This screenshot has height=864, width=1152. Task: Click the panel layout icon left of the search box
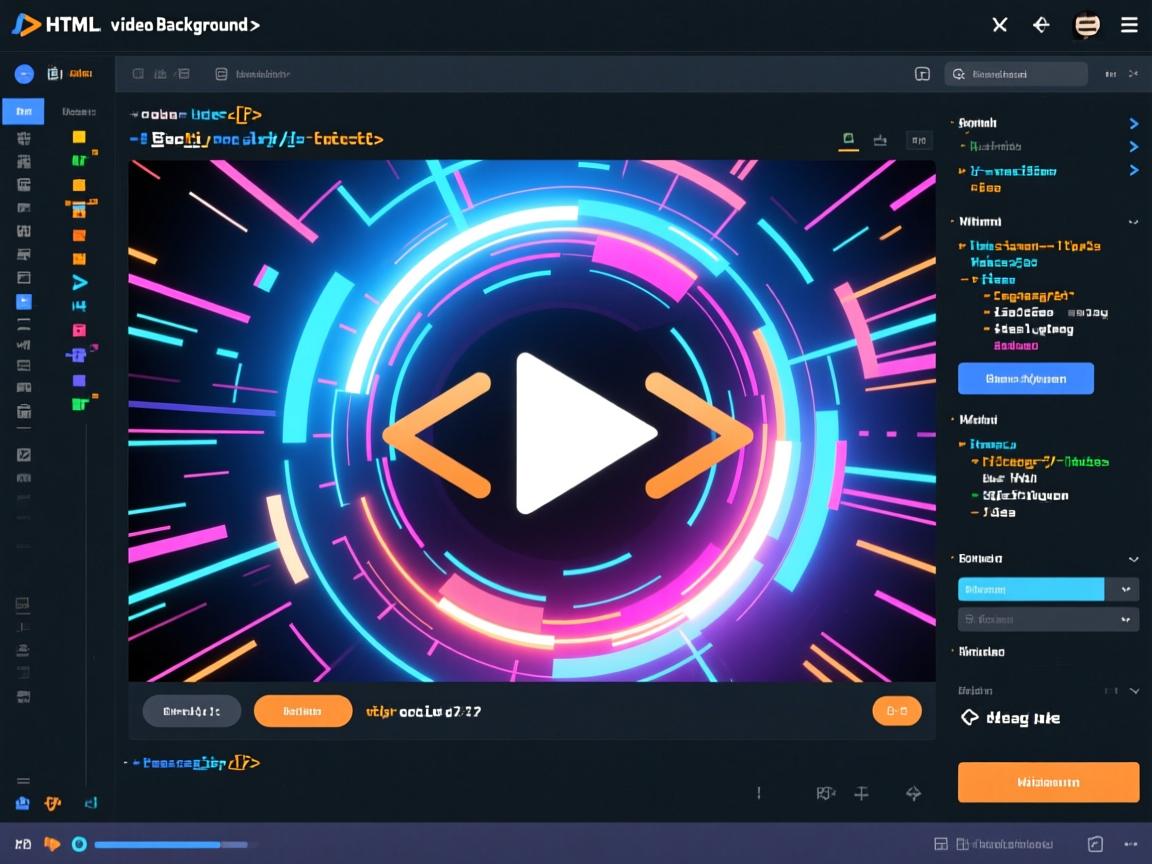pyautogui.click(x=922, y=74)
